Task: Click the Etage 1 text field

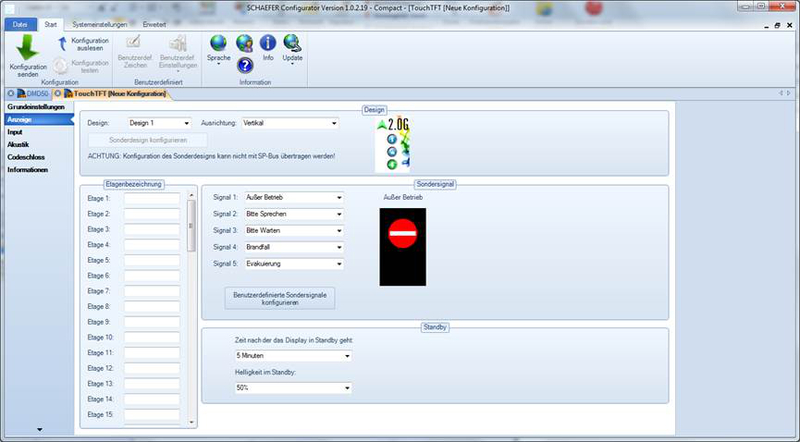Action: click(152, 199)
